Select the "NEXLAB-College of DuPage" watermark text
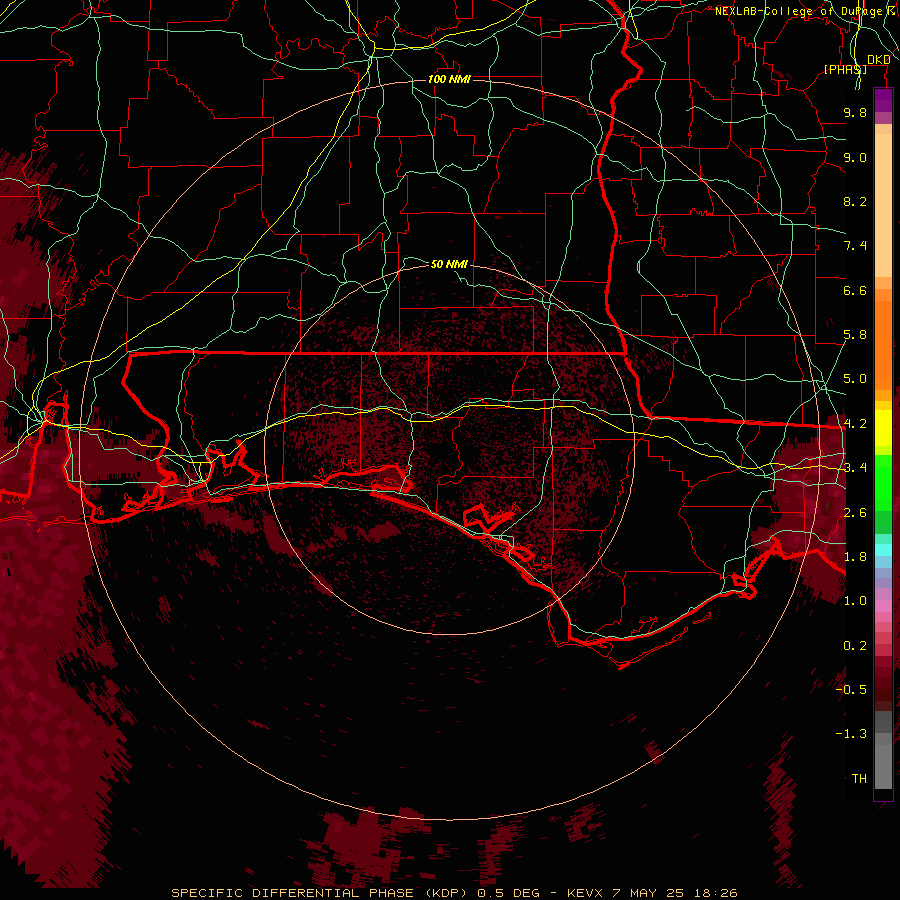This screenshot has width=900, height=900. (798, 11)
